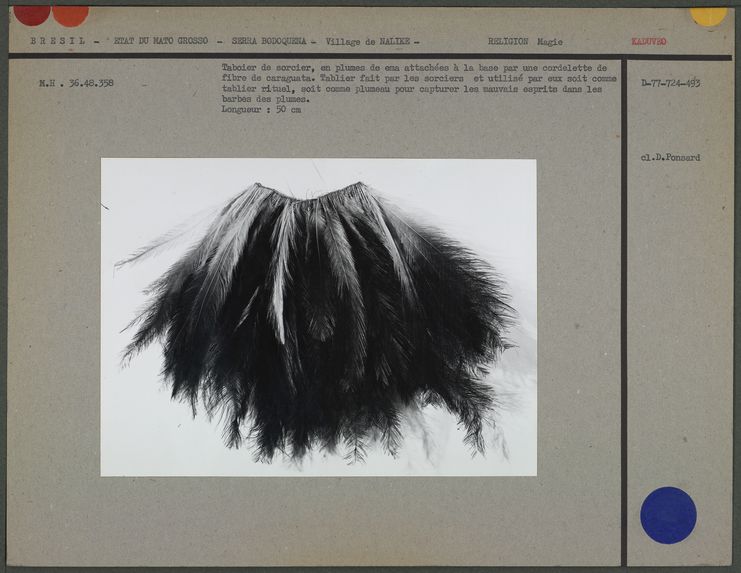Click the red circle sticker at top left
Viewport: 741px width, 573px height.
[x=31, y=13]
